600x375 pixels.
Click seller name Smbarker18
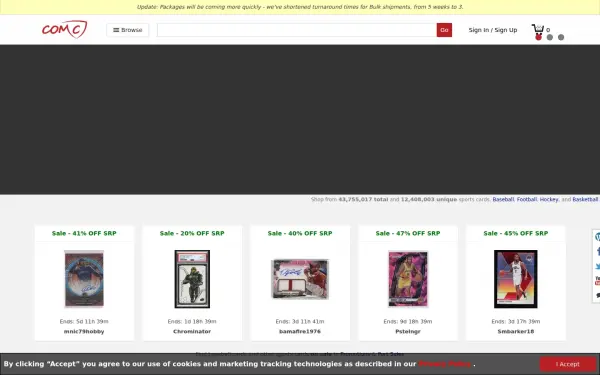click(516, 331)
